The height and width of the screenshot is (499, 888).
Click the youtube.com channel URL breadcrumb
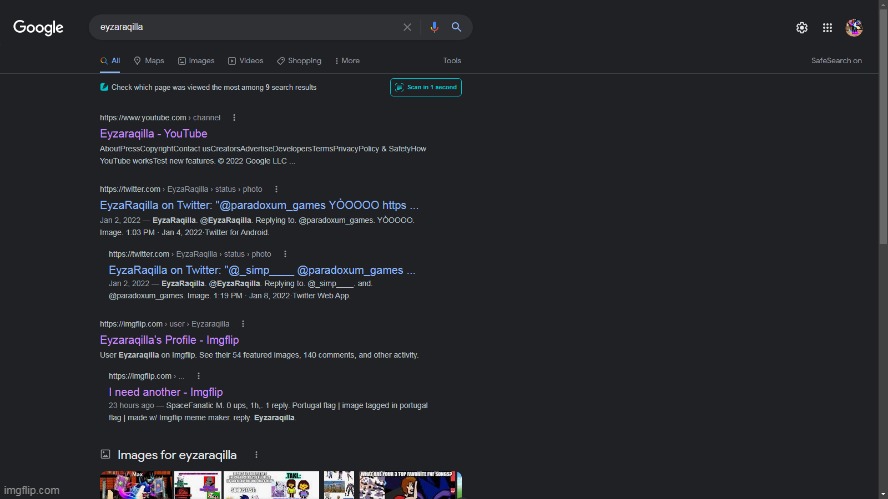160,118
